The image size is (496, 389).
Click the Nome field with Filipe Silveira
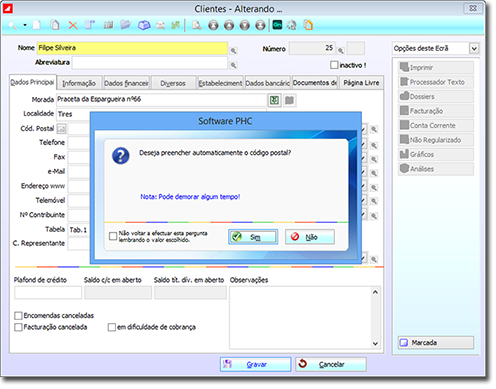coord(132,48)
